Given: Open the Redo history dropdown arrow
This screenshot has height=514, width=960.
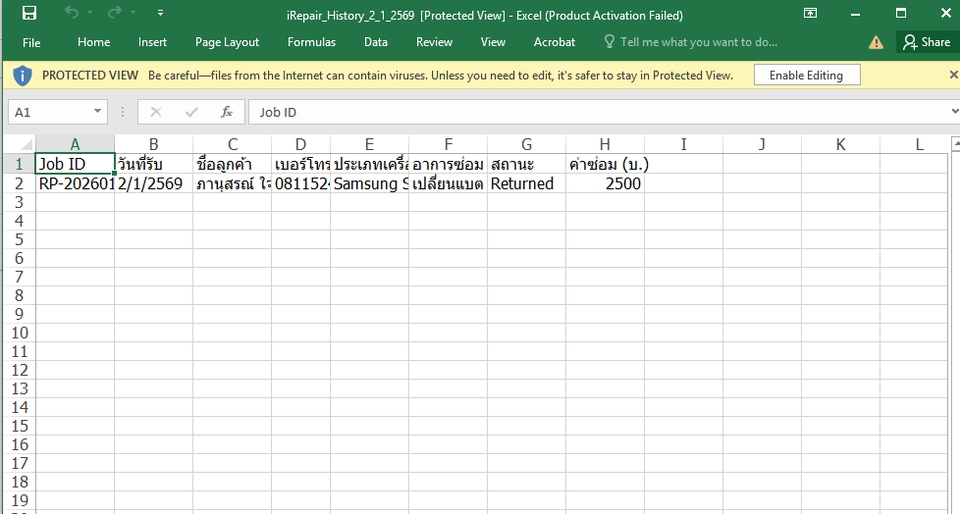Looking at the screenshot, I should (x=133, y=13).
